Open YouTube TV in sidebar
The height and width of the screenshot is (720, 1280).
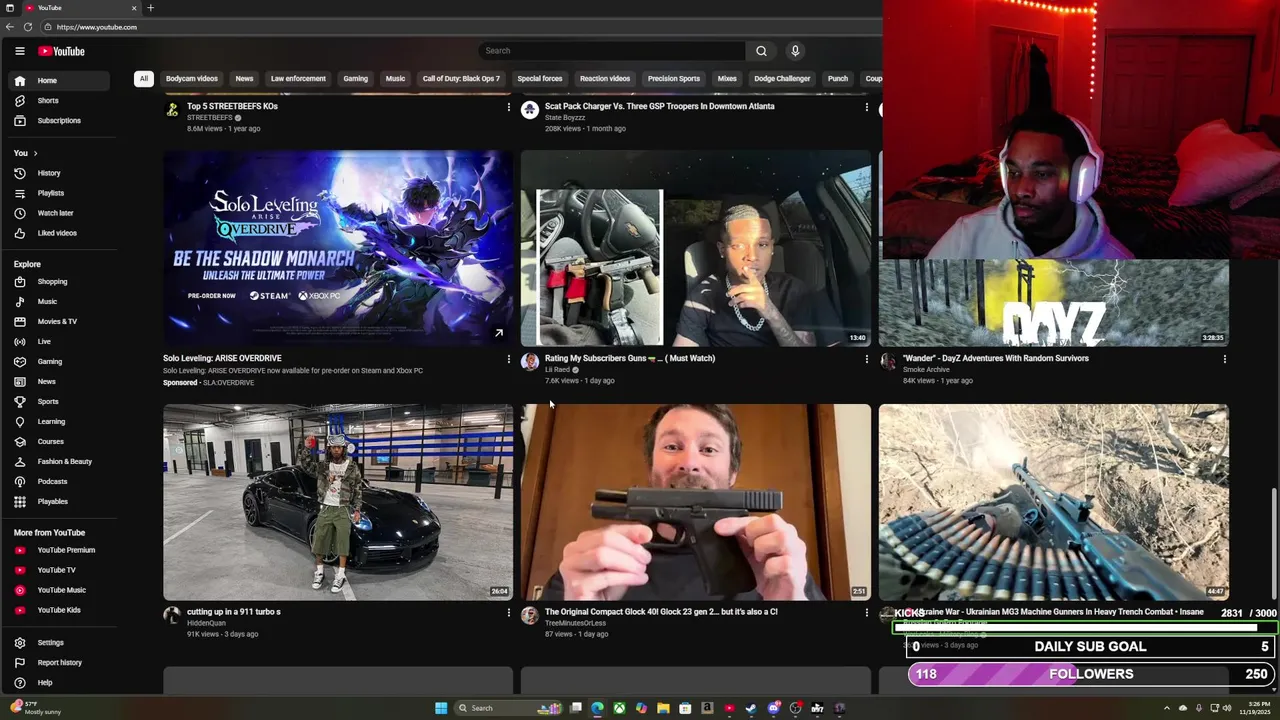59,570
